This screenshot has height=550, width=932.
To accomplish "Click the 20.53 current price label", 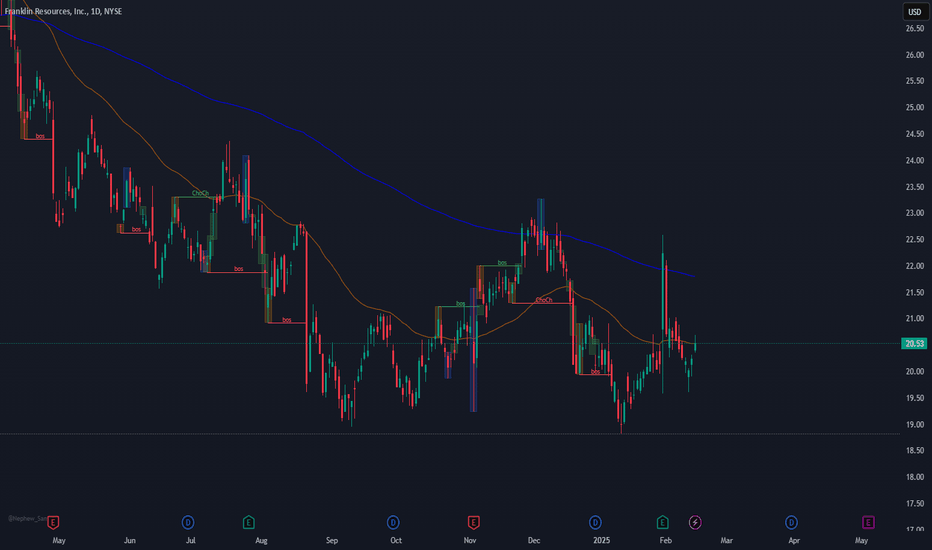I will click(914, 344).
